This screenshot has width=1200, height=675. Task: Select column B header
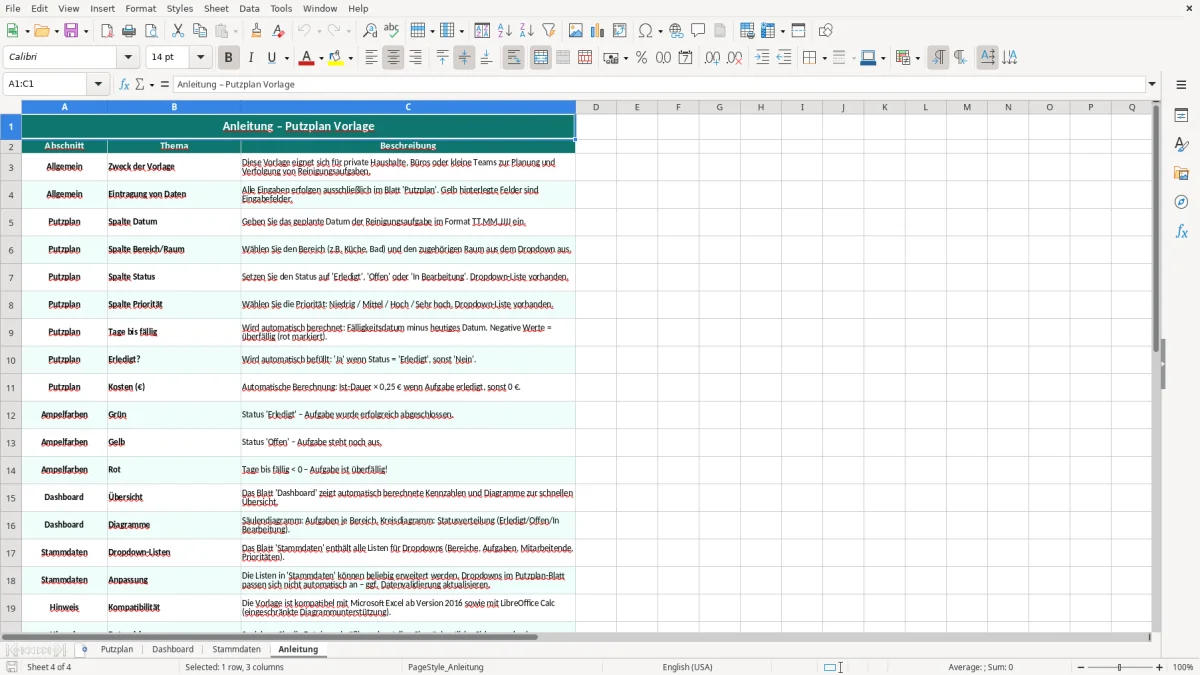[174, 107]
